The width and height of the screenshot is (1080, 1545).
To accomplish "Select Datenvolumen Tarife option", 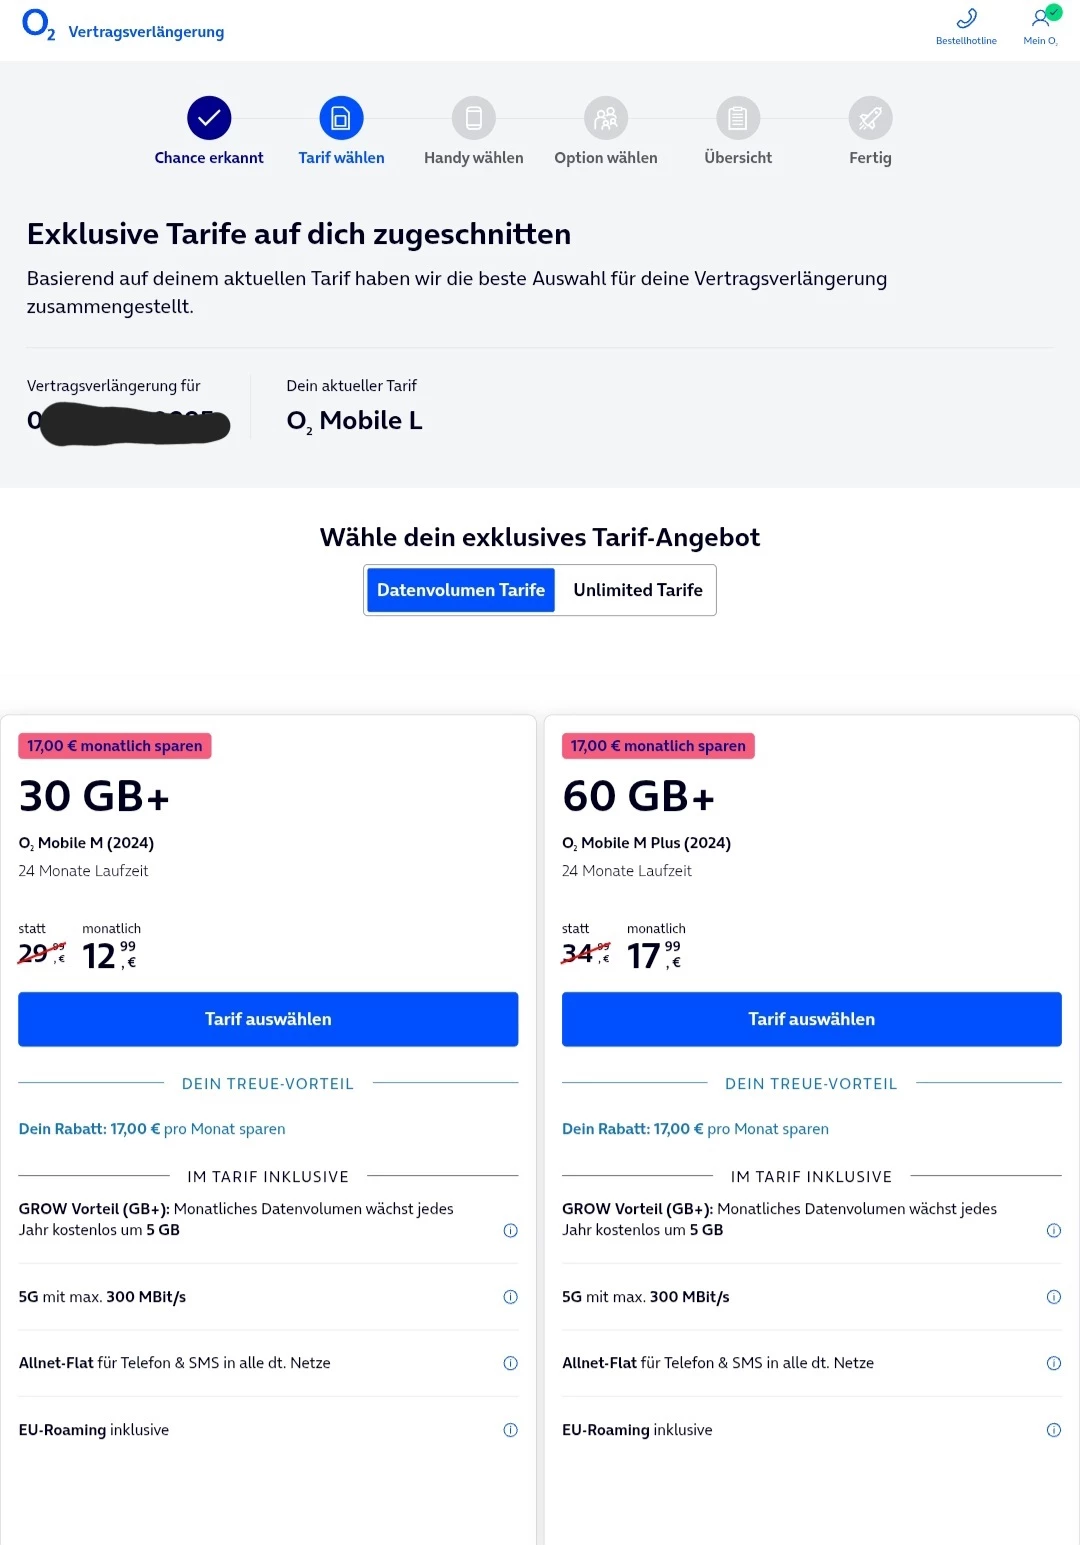I will [461, 590].
